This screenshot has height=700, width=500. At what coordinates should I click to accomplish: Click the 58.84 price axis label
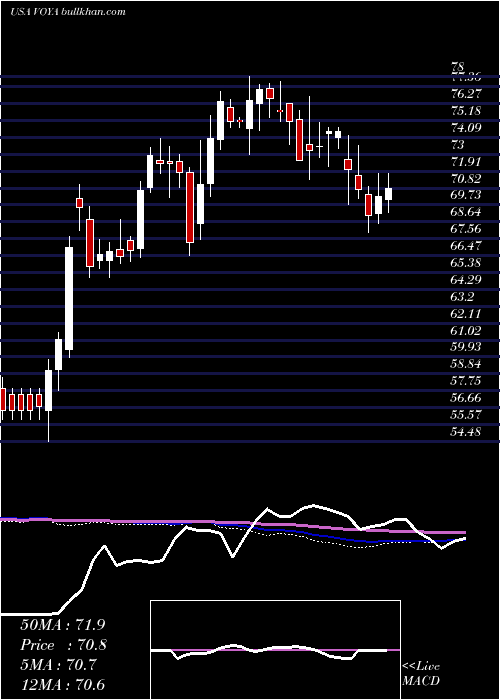[x=467, y=364]
